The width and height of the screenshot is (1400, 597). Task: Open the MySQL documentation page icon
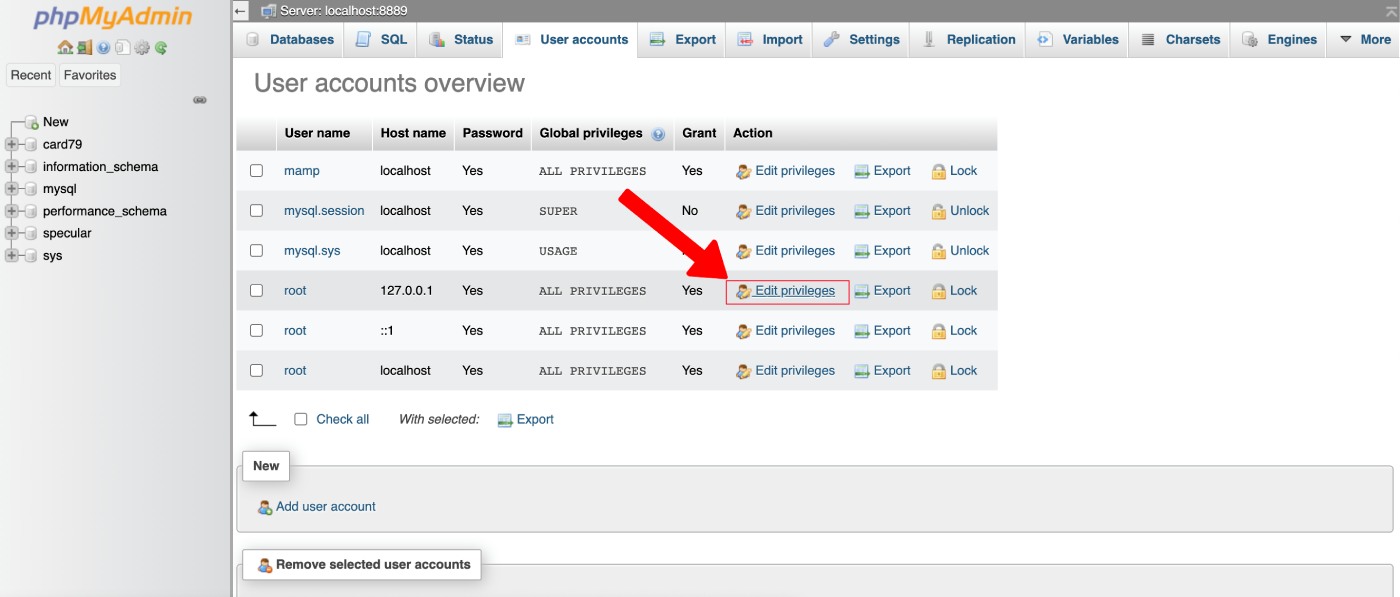(122, 47)
